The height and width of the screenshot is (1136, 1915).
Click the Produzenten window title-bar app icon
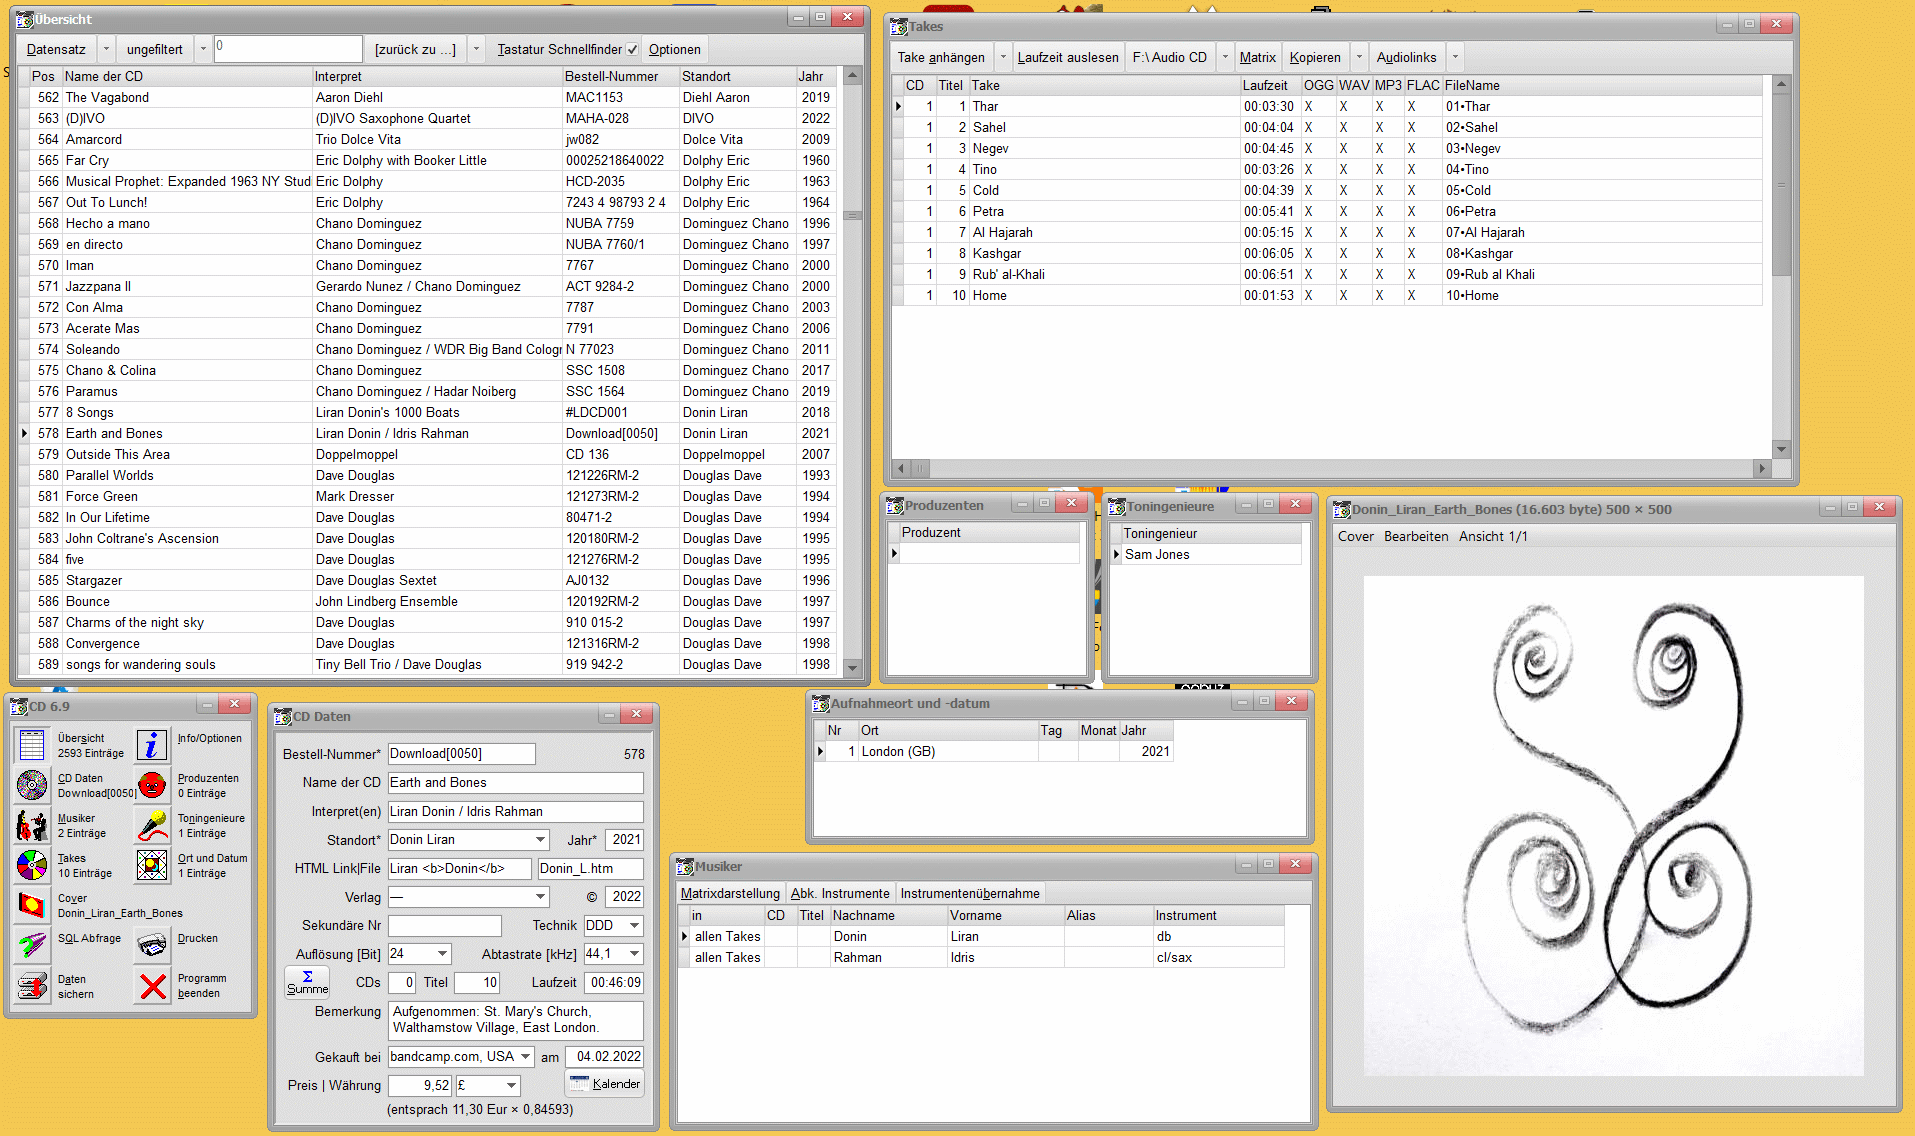click(895, 505)
